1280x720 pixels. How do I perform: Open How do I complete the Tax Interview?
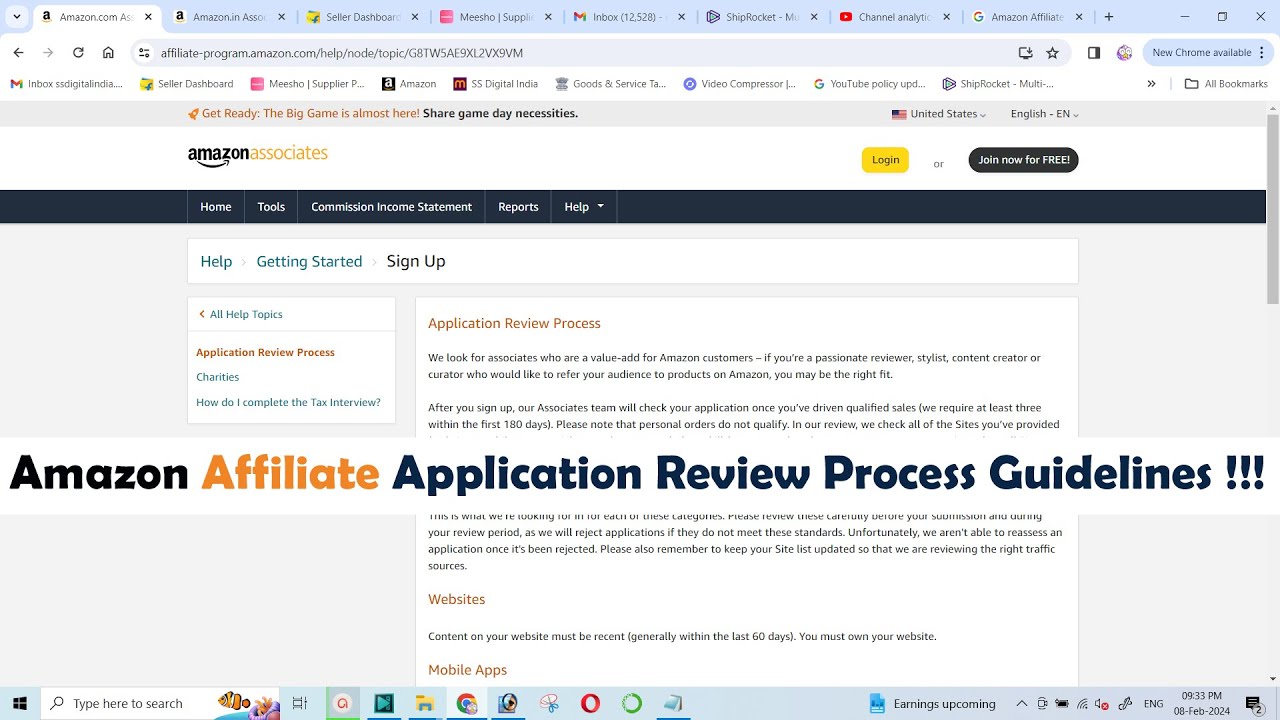288,402
